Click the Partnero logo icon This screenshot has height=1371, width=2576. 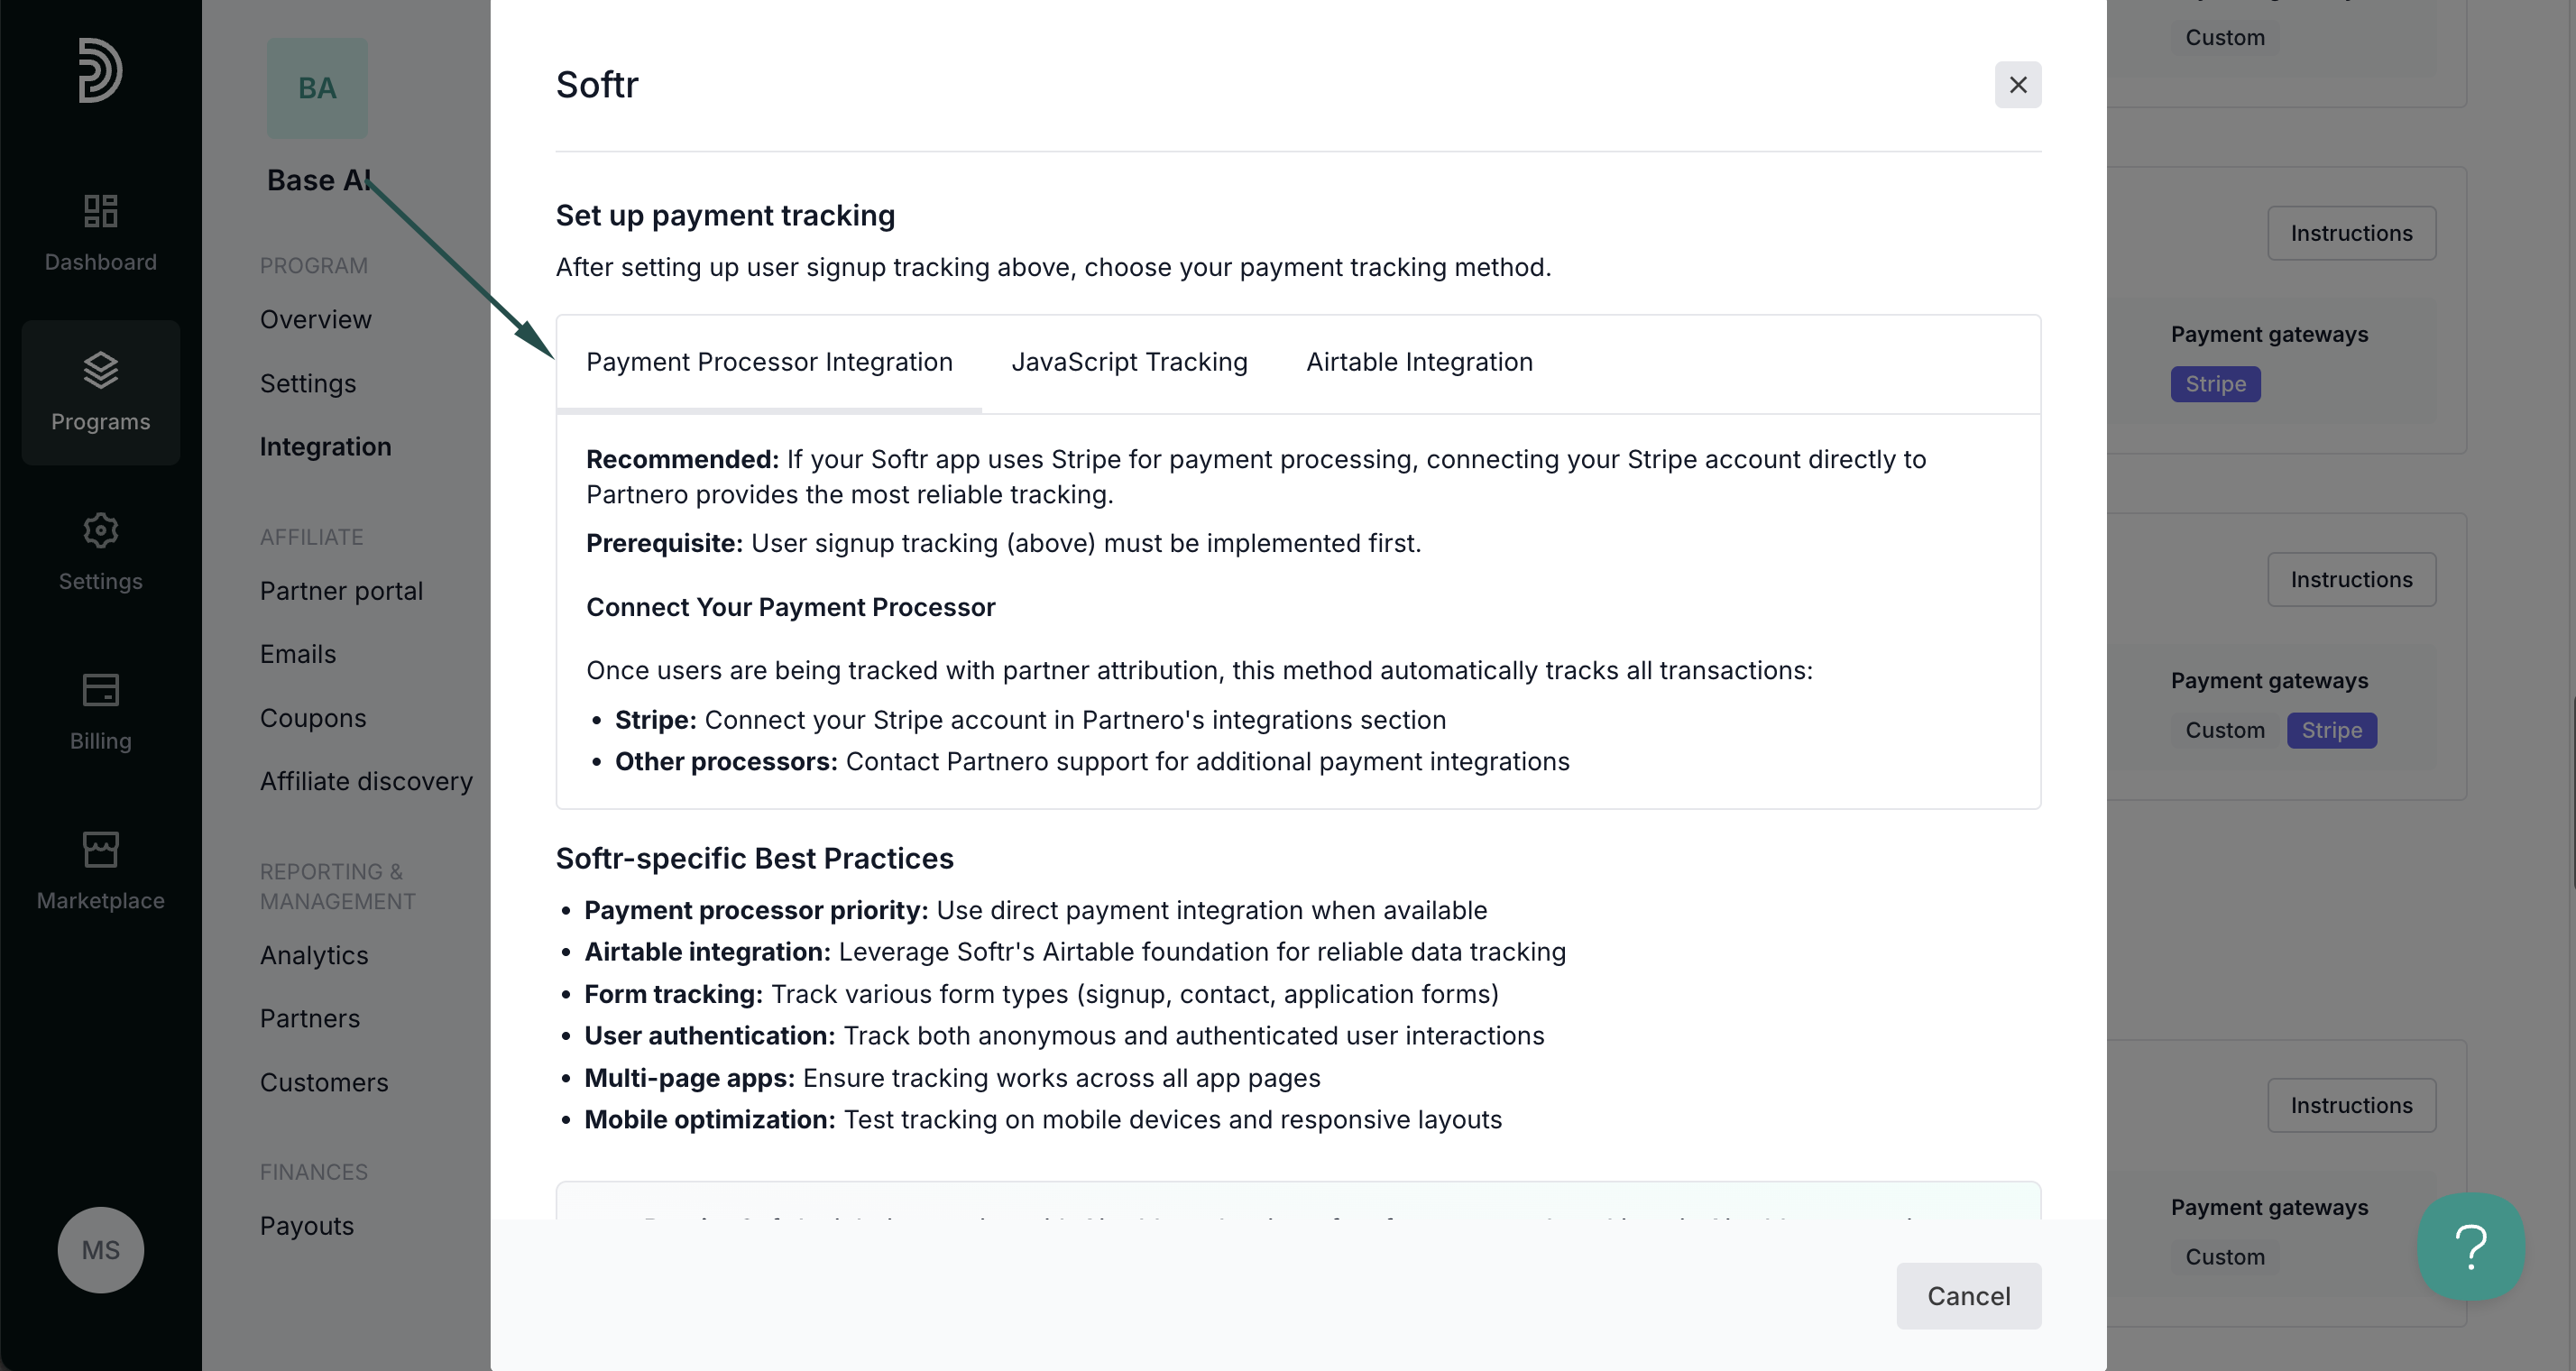coord(100,70)
